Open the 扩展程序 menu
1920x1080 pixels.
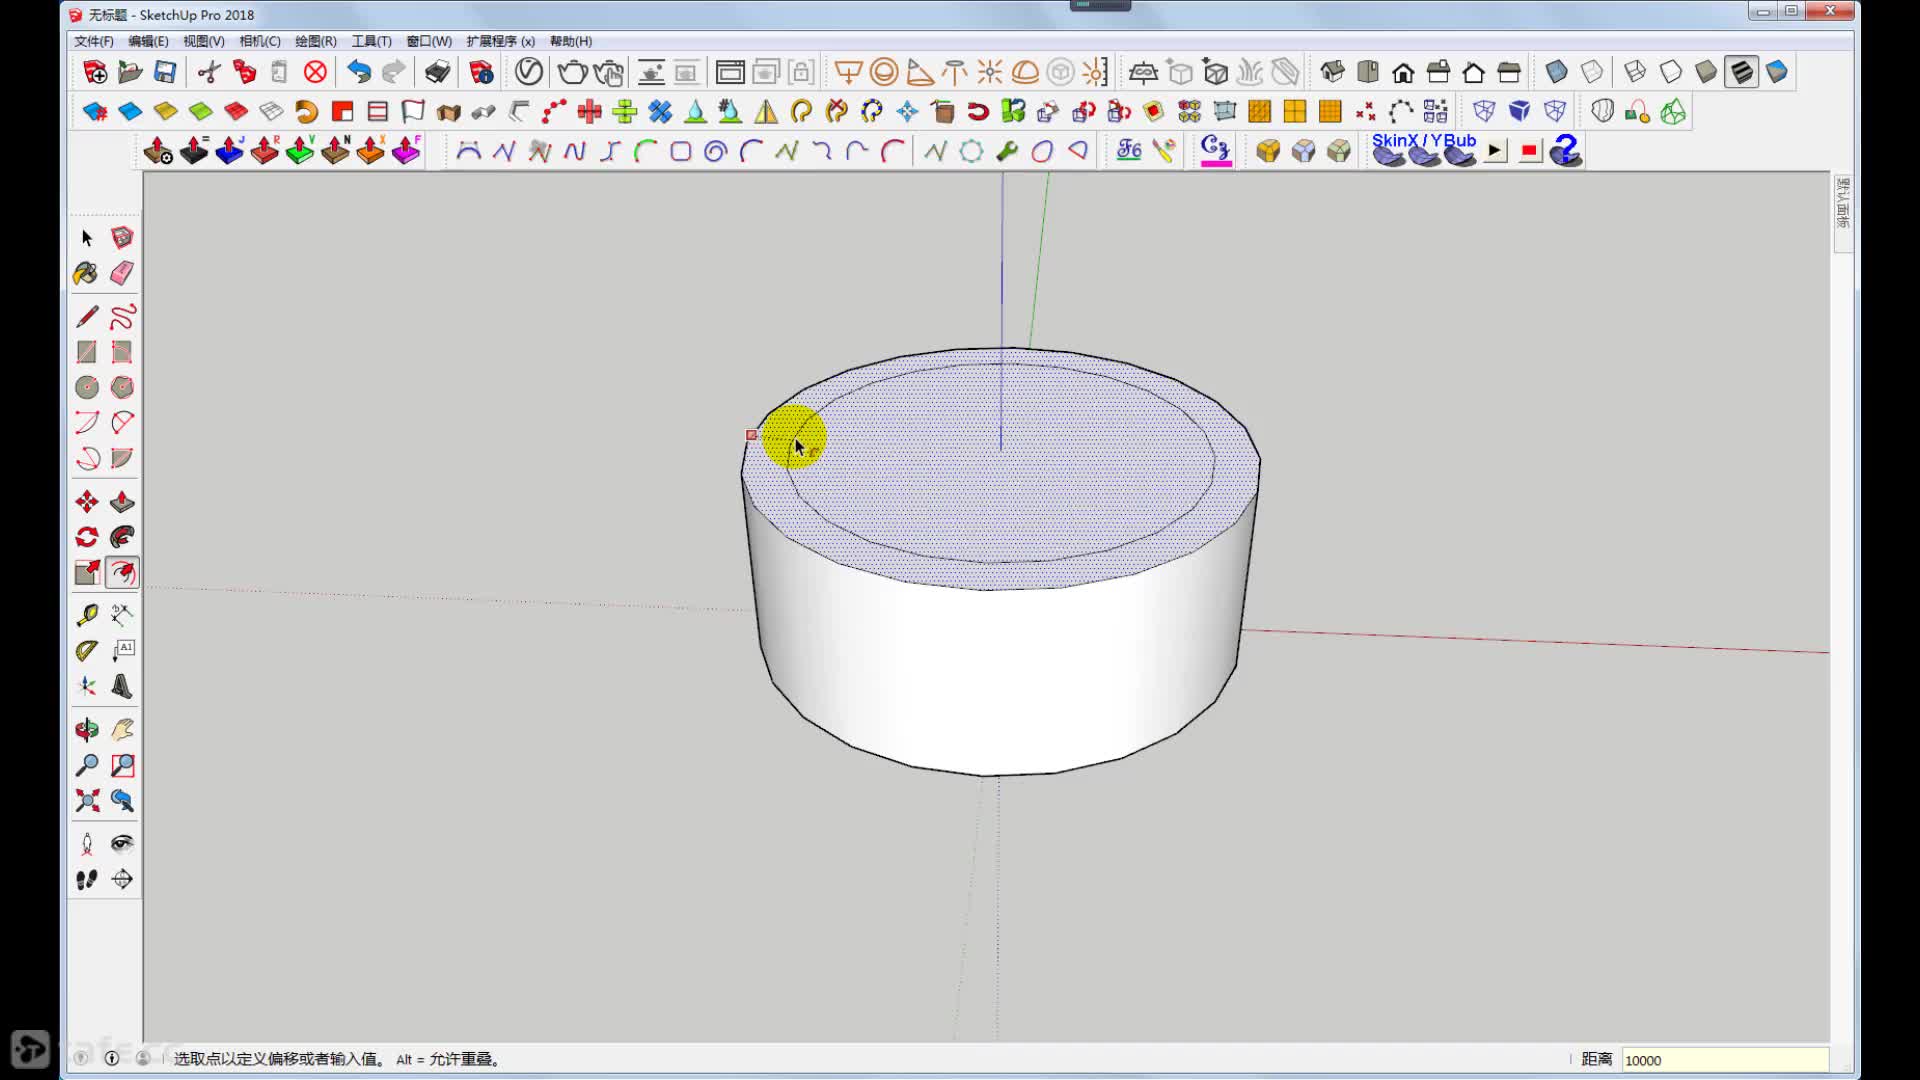coord(500,41)
